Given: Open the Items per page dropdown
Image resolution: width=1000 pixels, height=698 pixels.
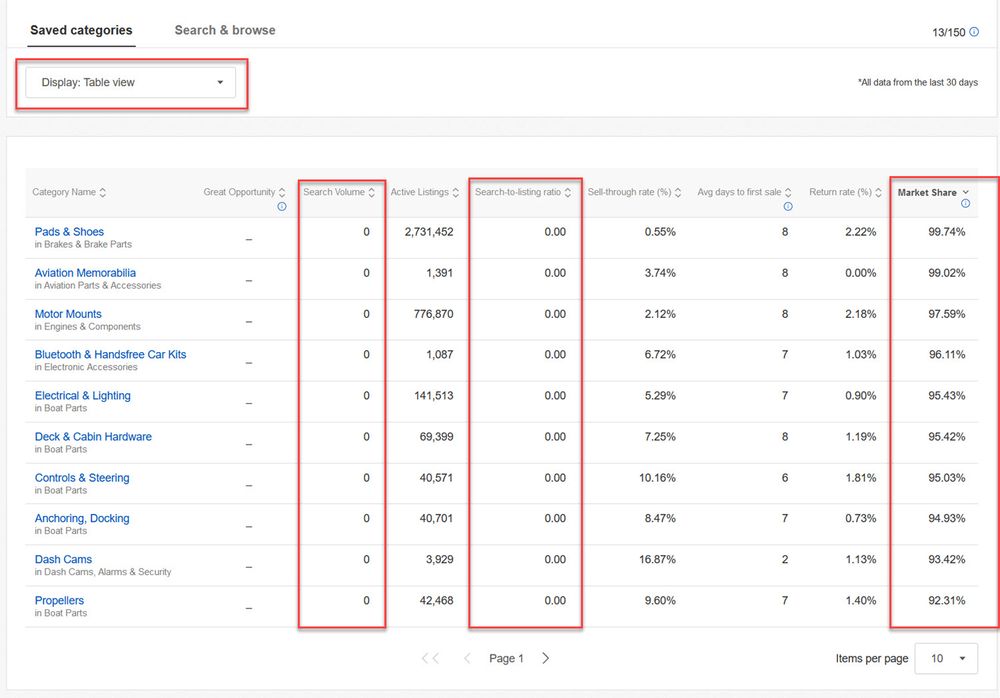Looking at the screenshot, I should [944, 658].
